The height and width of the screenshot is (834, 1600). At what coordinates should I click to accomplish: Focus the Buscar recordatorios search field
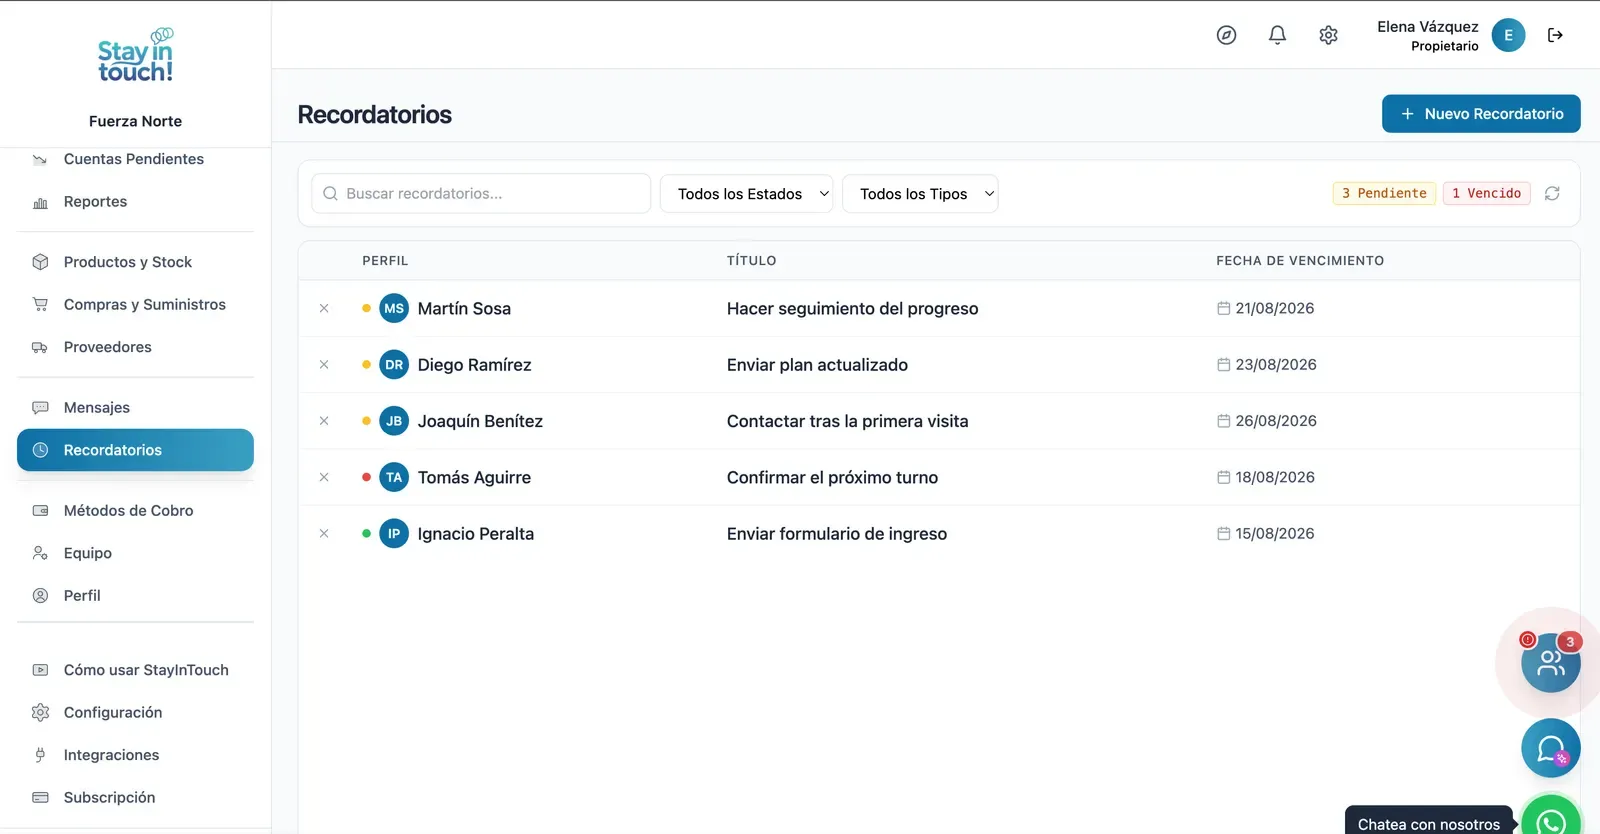pos(481,194)
